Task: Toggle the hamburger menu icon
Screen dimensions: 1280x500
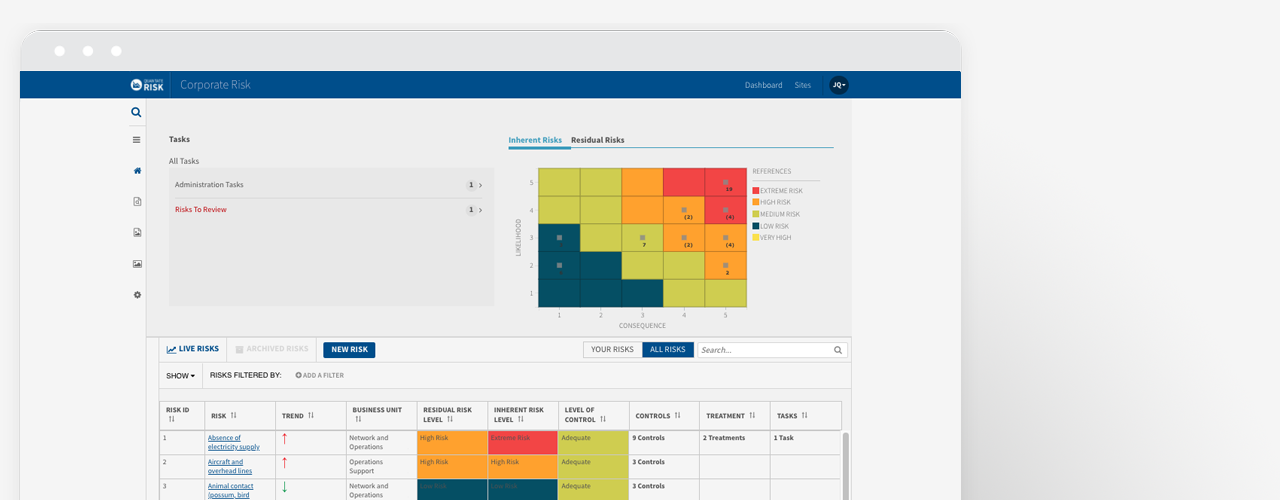Action: [x=137, y=140]
